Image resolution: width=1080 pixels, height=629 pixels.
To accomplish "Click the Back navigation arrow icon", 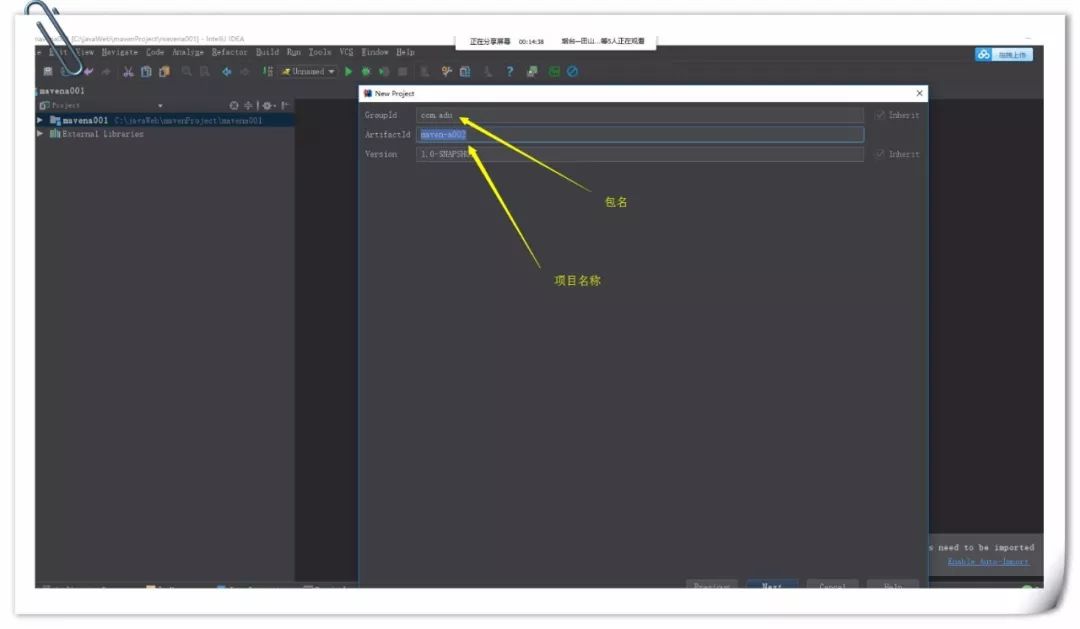I will 226,72.
